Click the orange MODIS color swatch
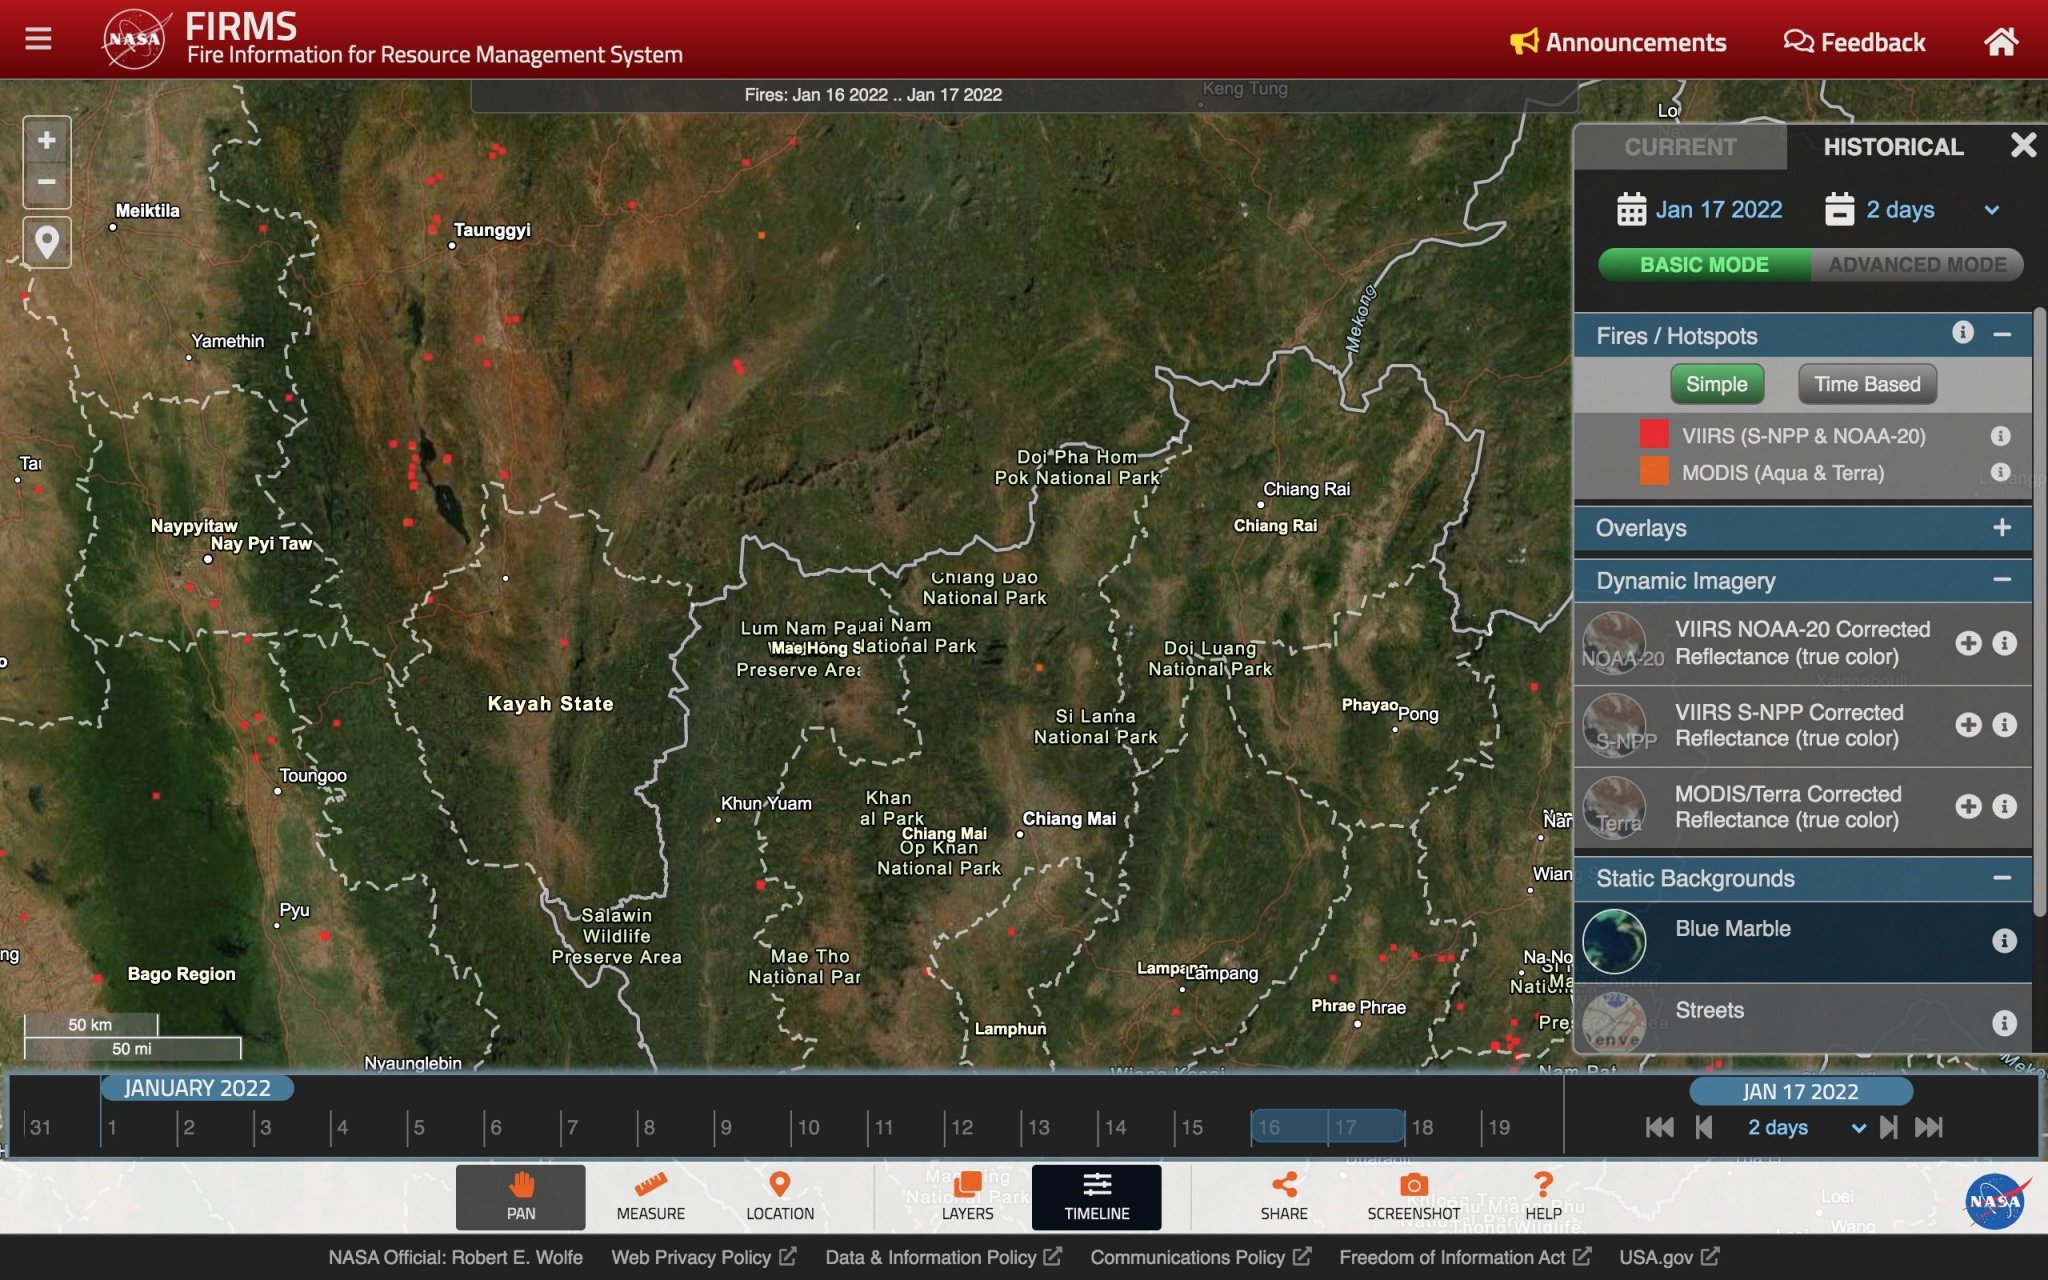The width and height of the screenshot is (2048, 1280). (x=1654, y=471)
